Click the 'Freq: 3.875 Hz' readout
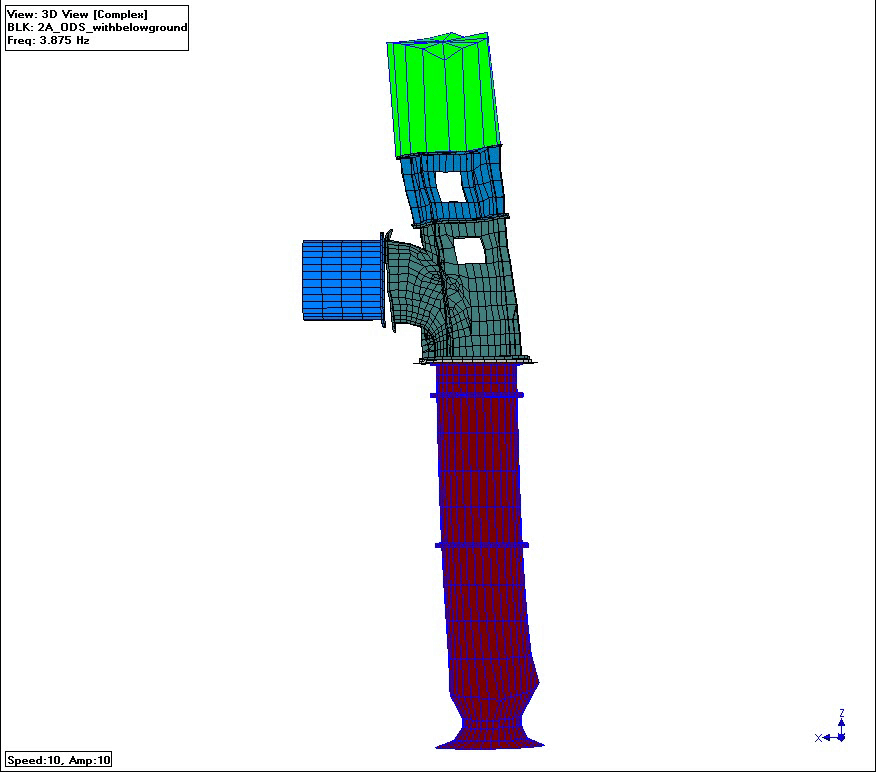Image resolution: width=876 pixels, height=772 pixels. click(x=48, y=40)
